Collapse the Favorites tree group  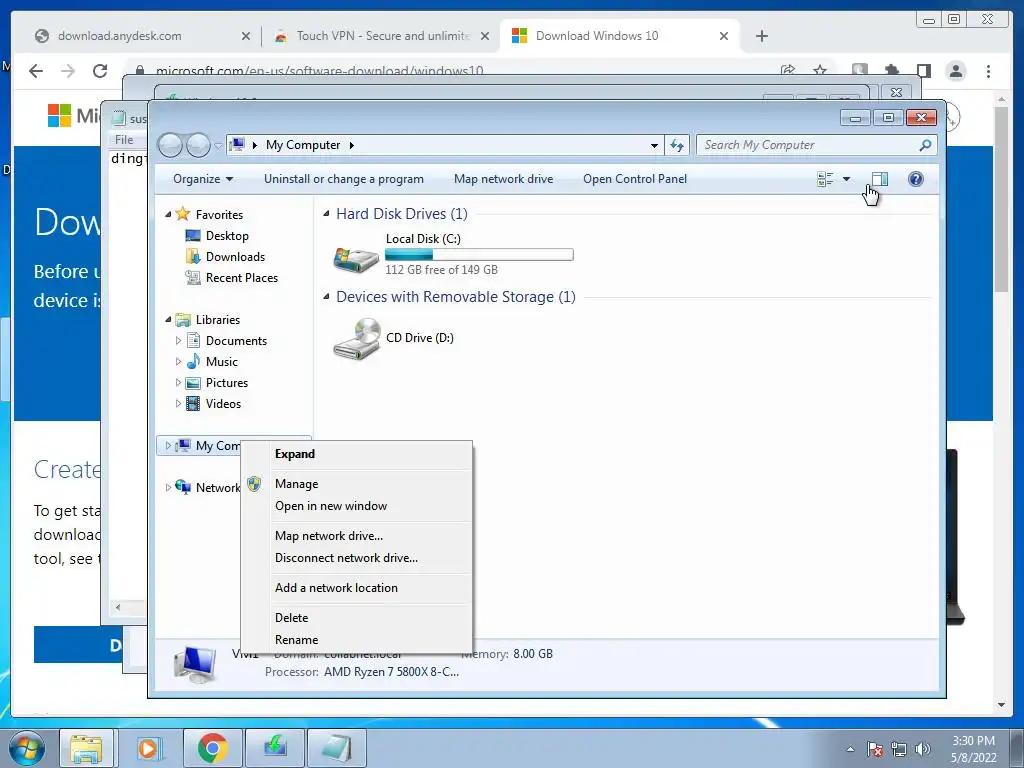click(x=168, y=214)
